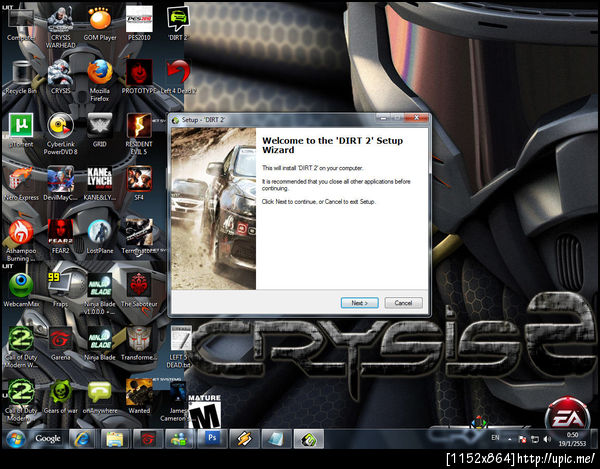Image resolution: width=600 pixels, height=469 pixels.
Task: Cancel the DIRT 2 setup wizard
Action: pos(403,303)
